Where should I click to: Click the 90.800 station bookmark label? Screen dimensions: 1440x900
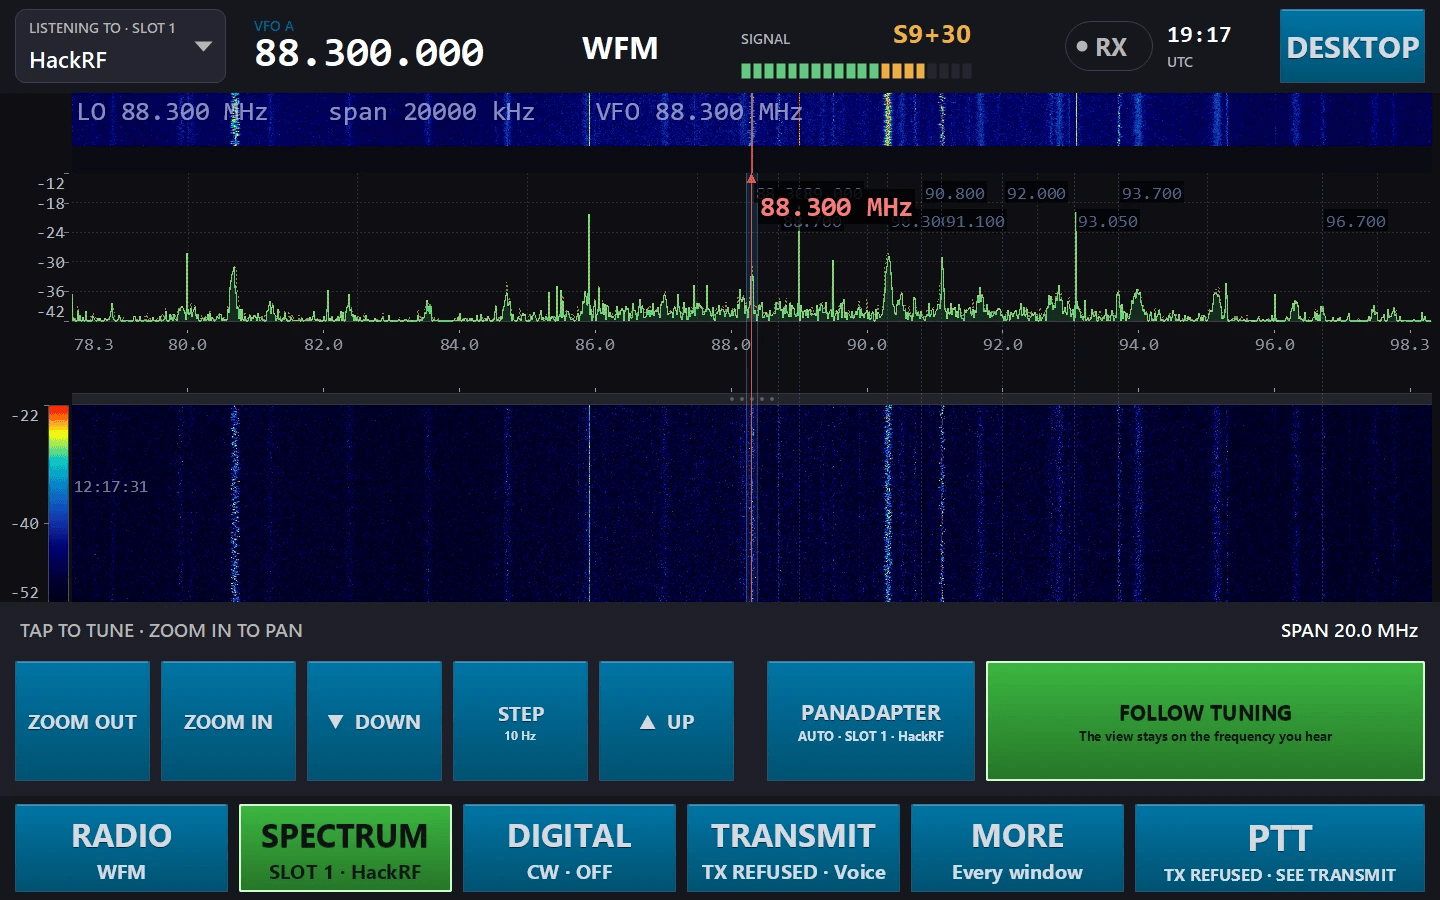(954, 194)
